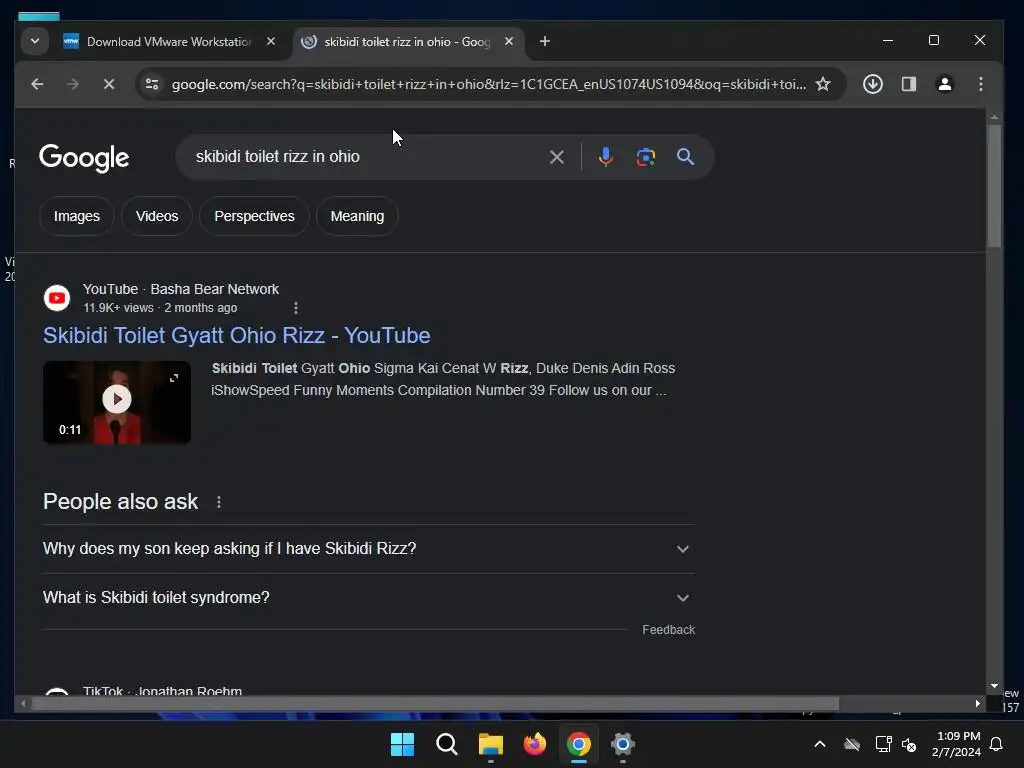Open the Chrome profile icon
This screenshot has height=768, width=1024.
point(944,84)
